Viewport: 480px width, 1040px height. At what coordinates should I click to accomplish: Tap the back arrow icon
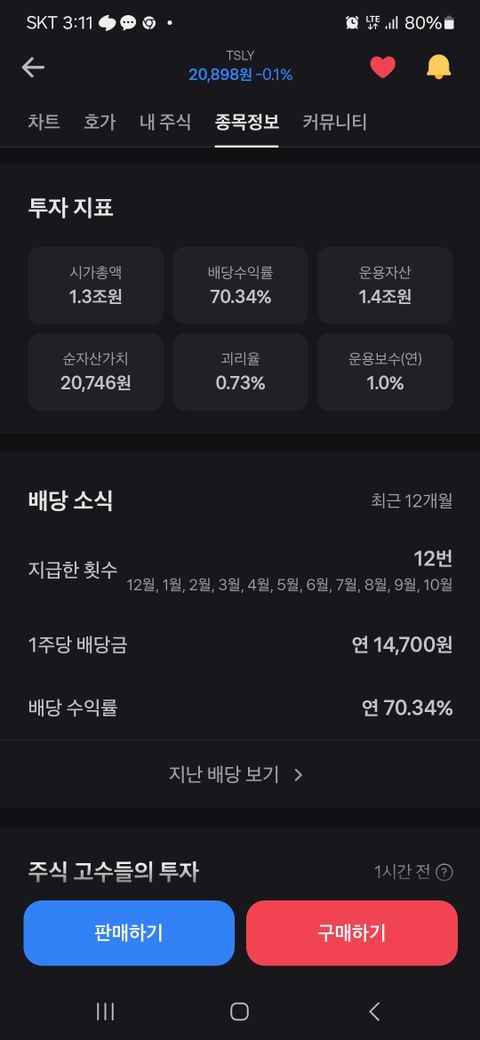[x=33, y=67]
